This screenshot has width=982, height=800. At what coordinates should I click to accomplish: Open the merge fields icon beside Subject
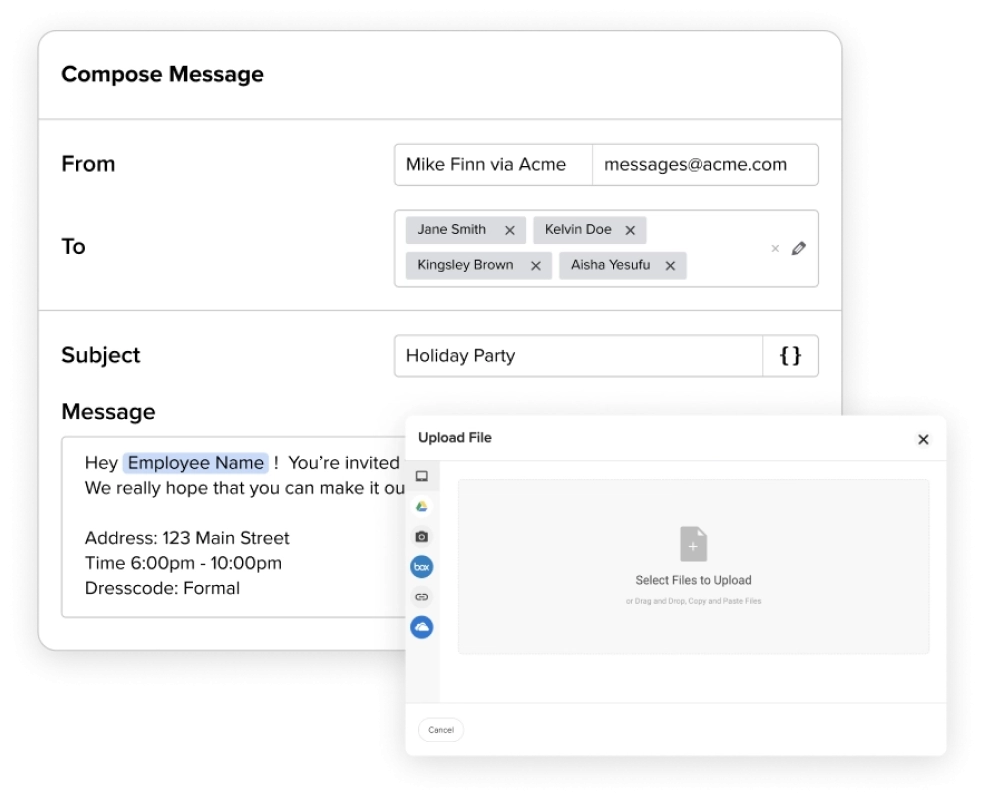tap(790, 355)
